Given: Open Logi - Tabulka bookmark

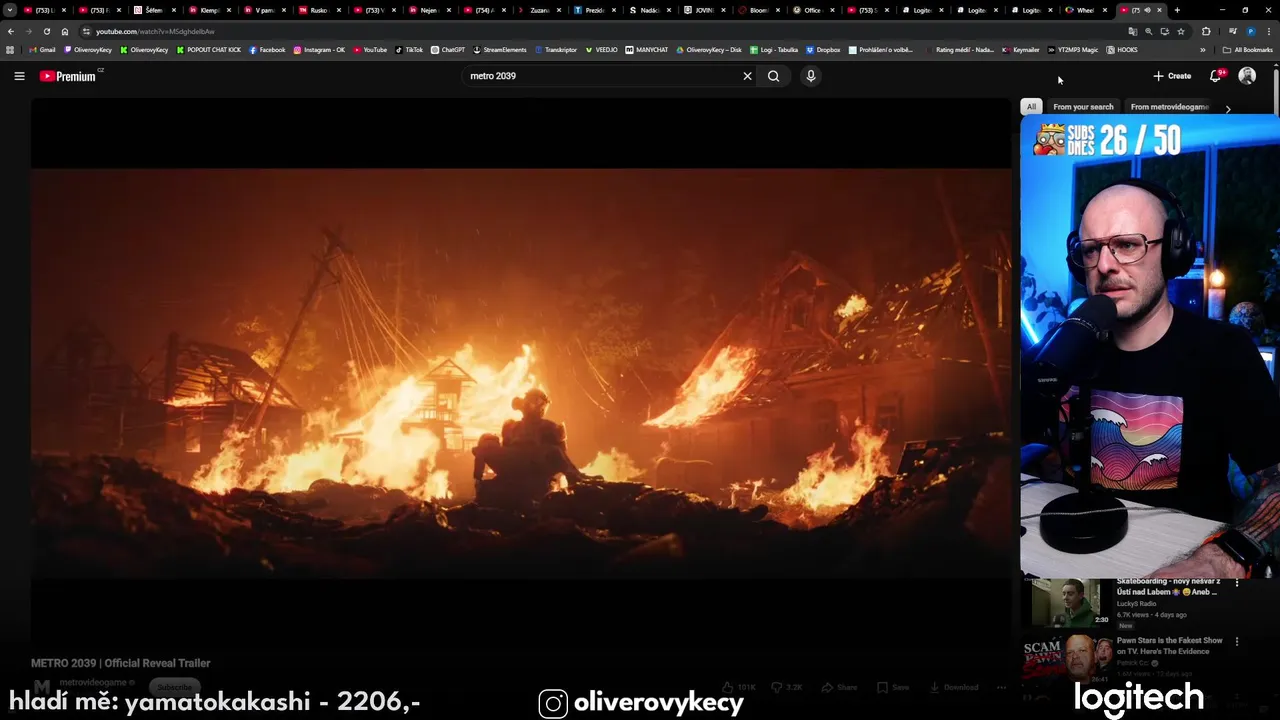Looking at the screenshot, I should click(x=774, y=50).
